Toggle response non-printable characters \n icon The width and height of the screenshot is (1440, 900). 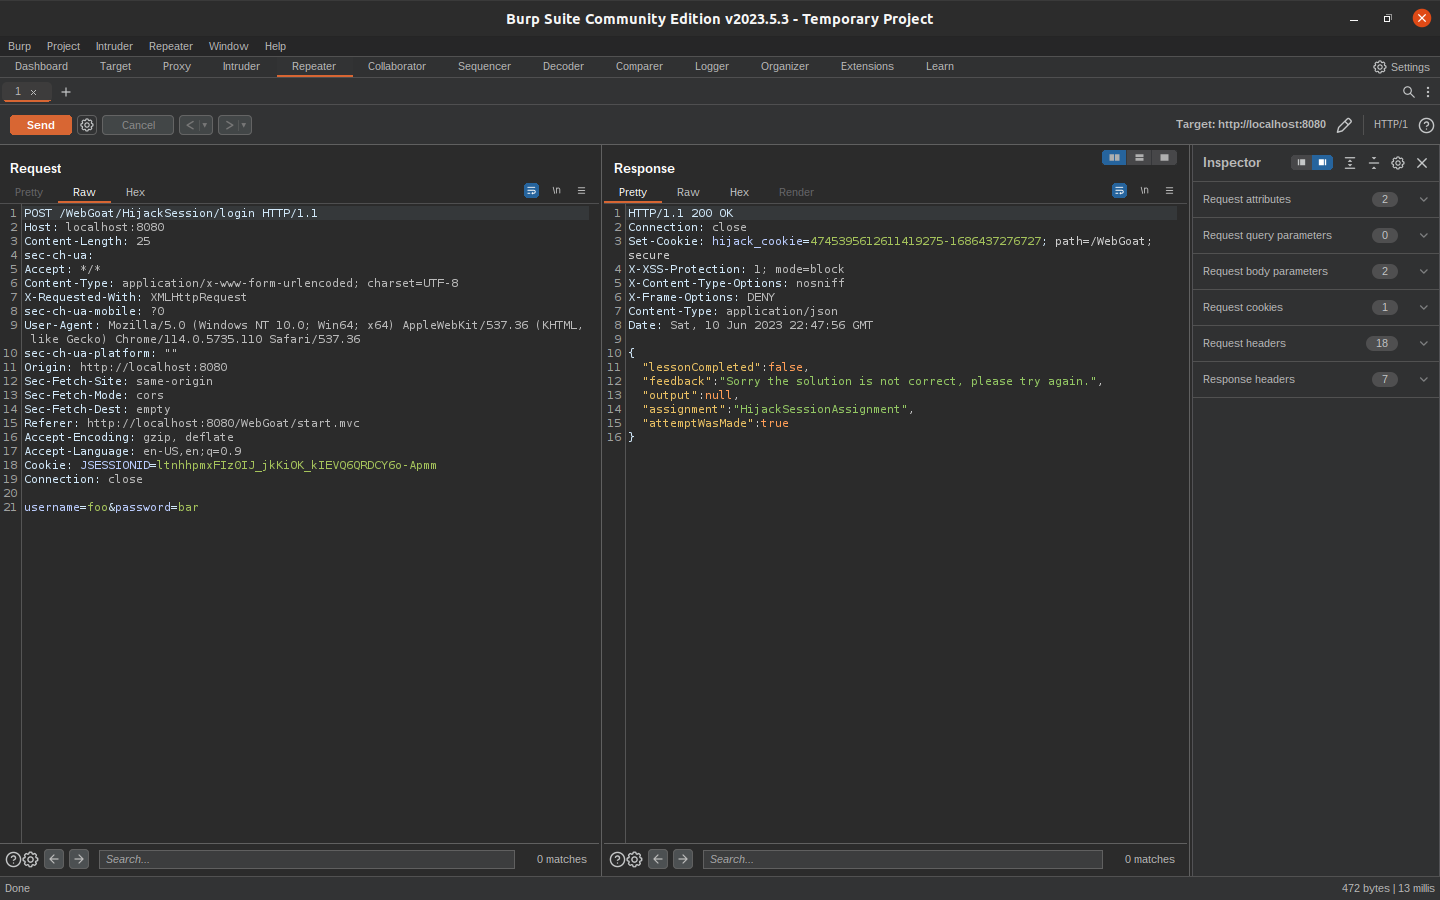pyautogui.click(x=1144, y=190)
